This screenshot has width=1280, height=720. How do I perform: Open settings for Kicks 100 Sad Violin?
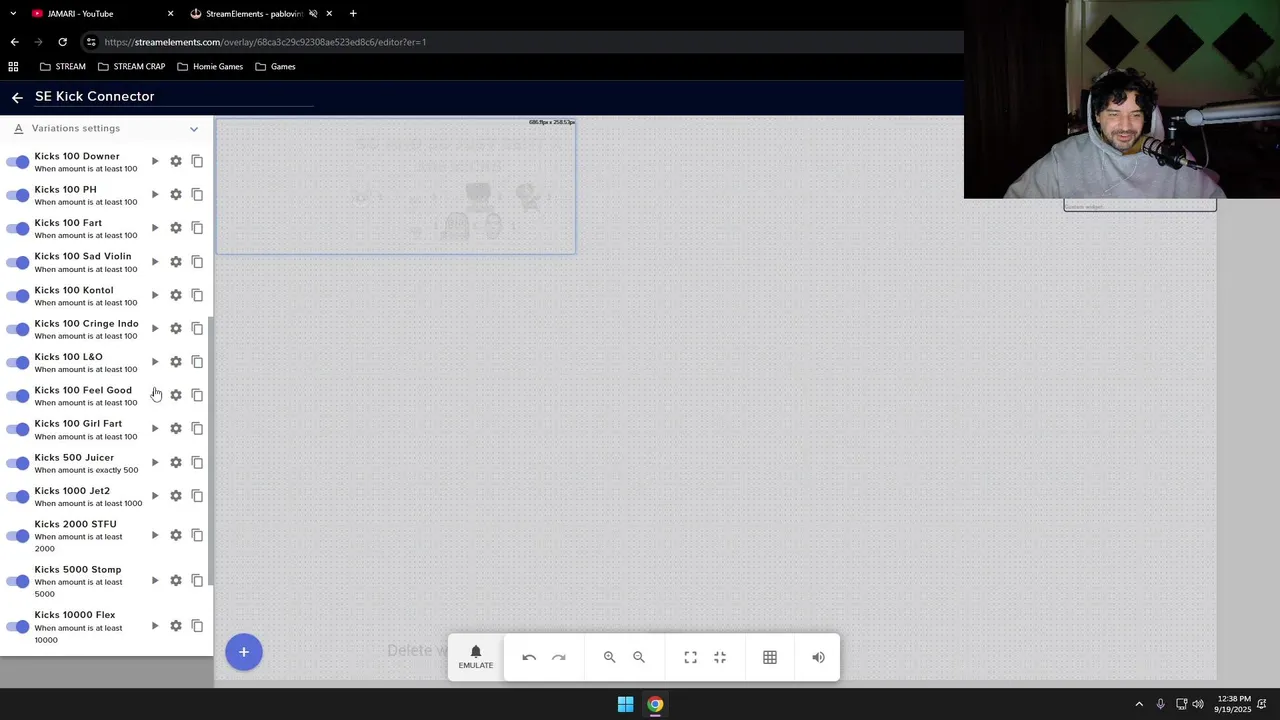(x=176, y=261)
